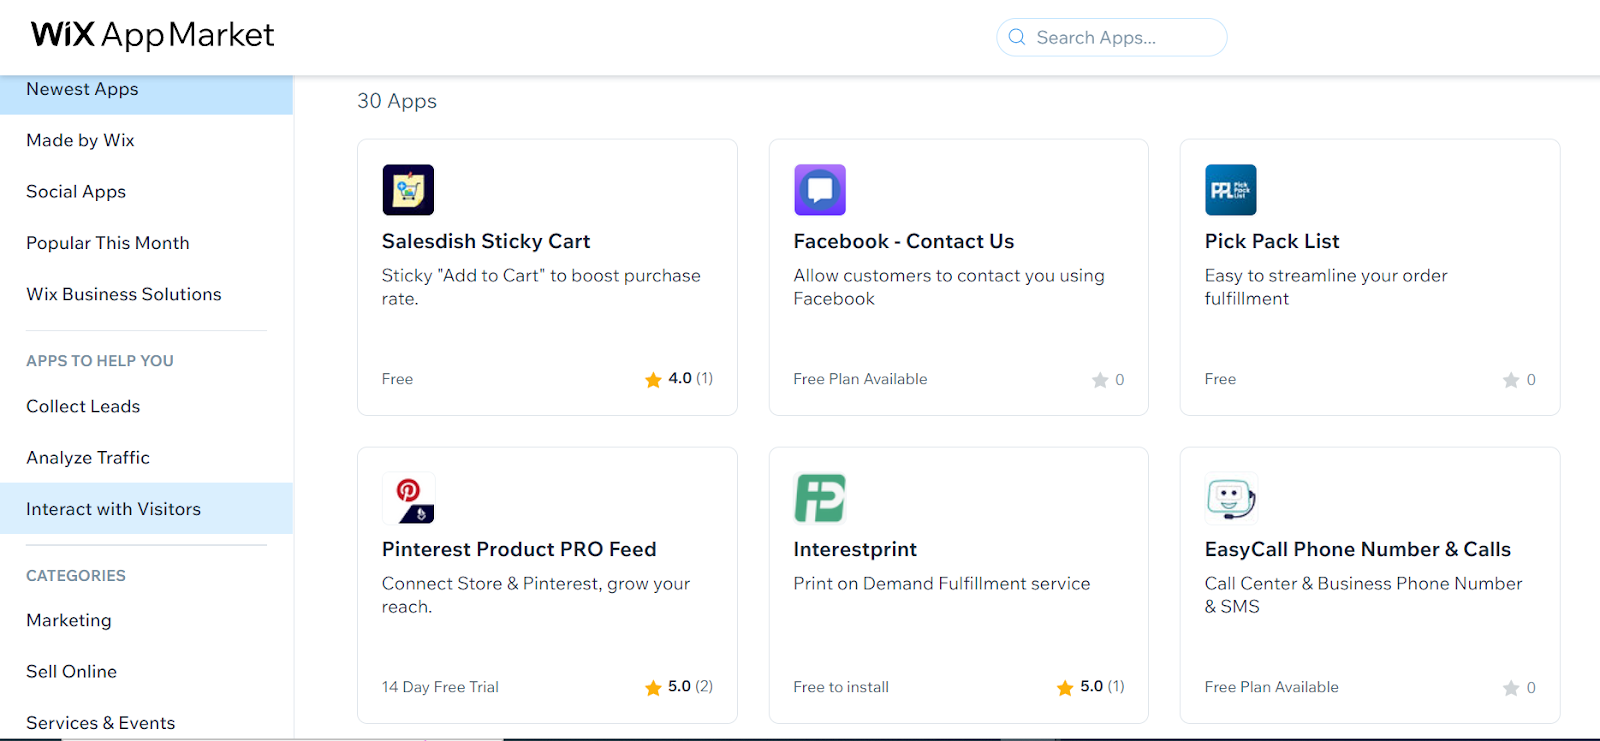Viewport: 1600px width, 741px height.
Task: Click the Interestprint app title
Action: click(x=854, y=549)
